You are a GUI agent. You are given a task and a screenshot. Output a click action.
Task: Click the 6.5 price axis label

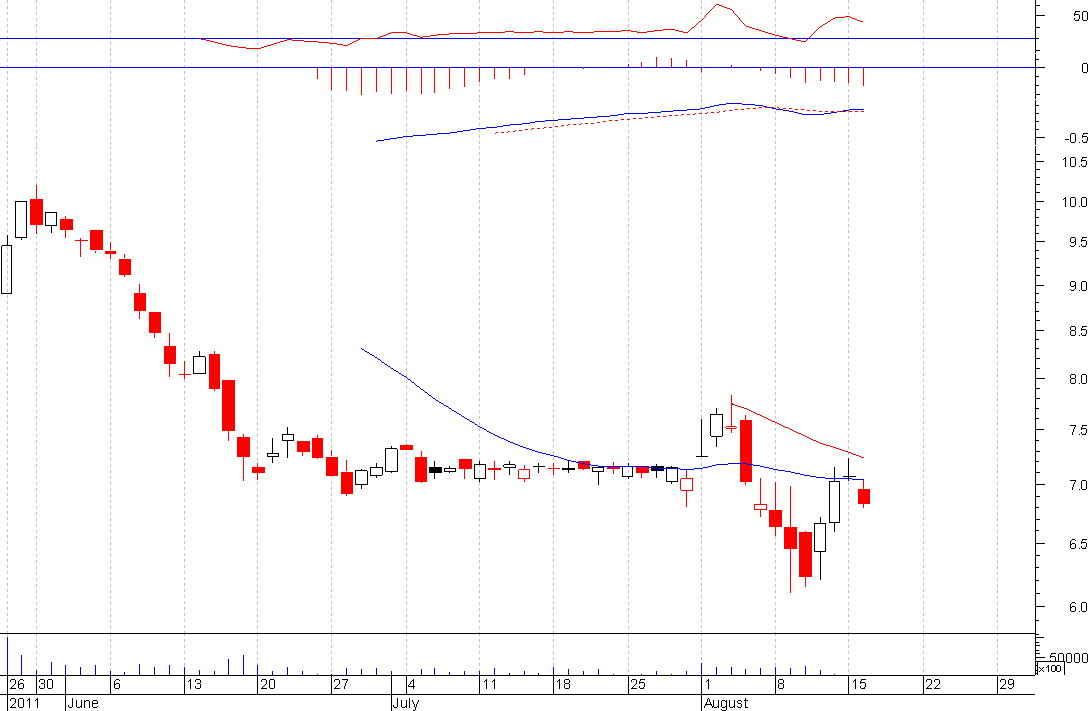coord(1078,544)
